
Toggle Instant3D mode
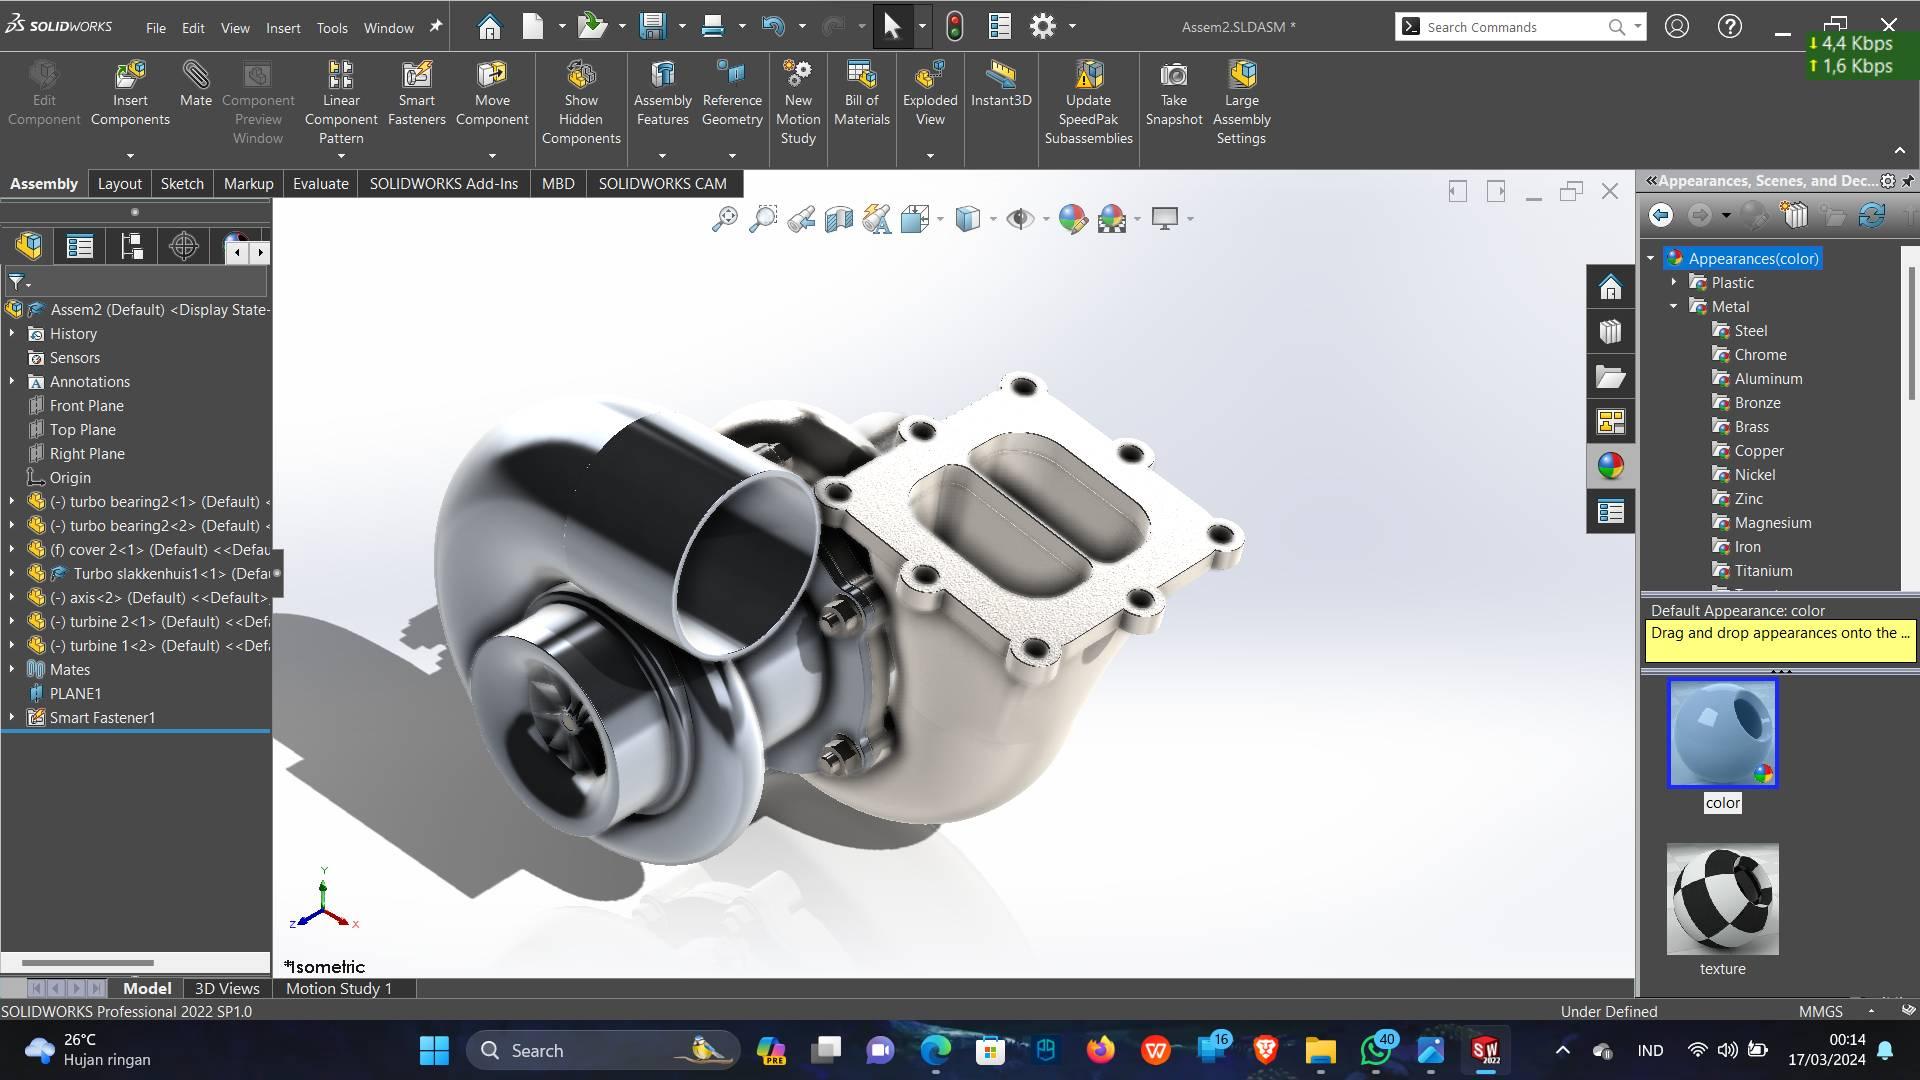point(1001,84)
